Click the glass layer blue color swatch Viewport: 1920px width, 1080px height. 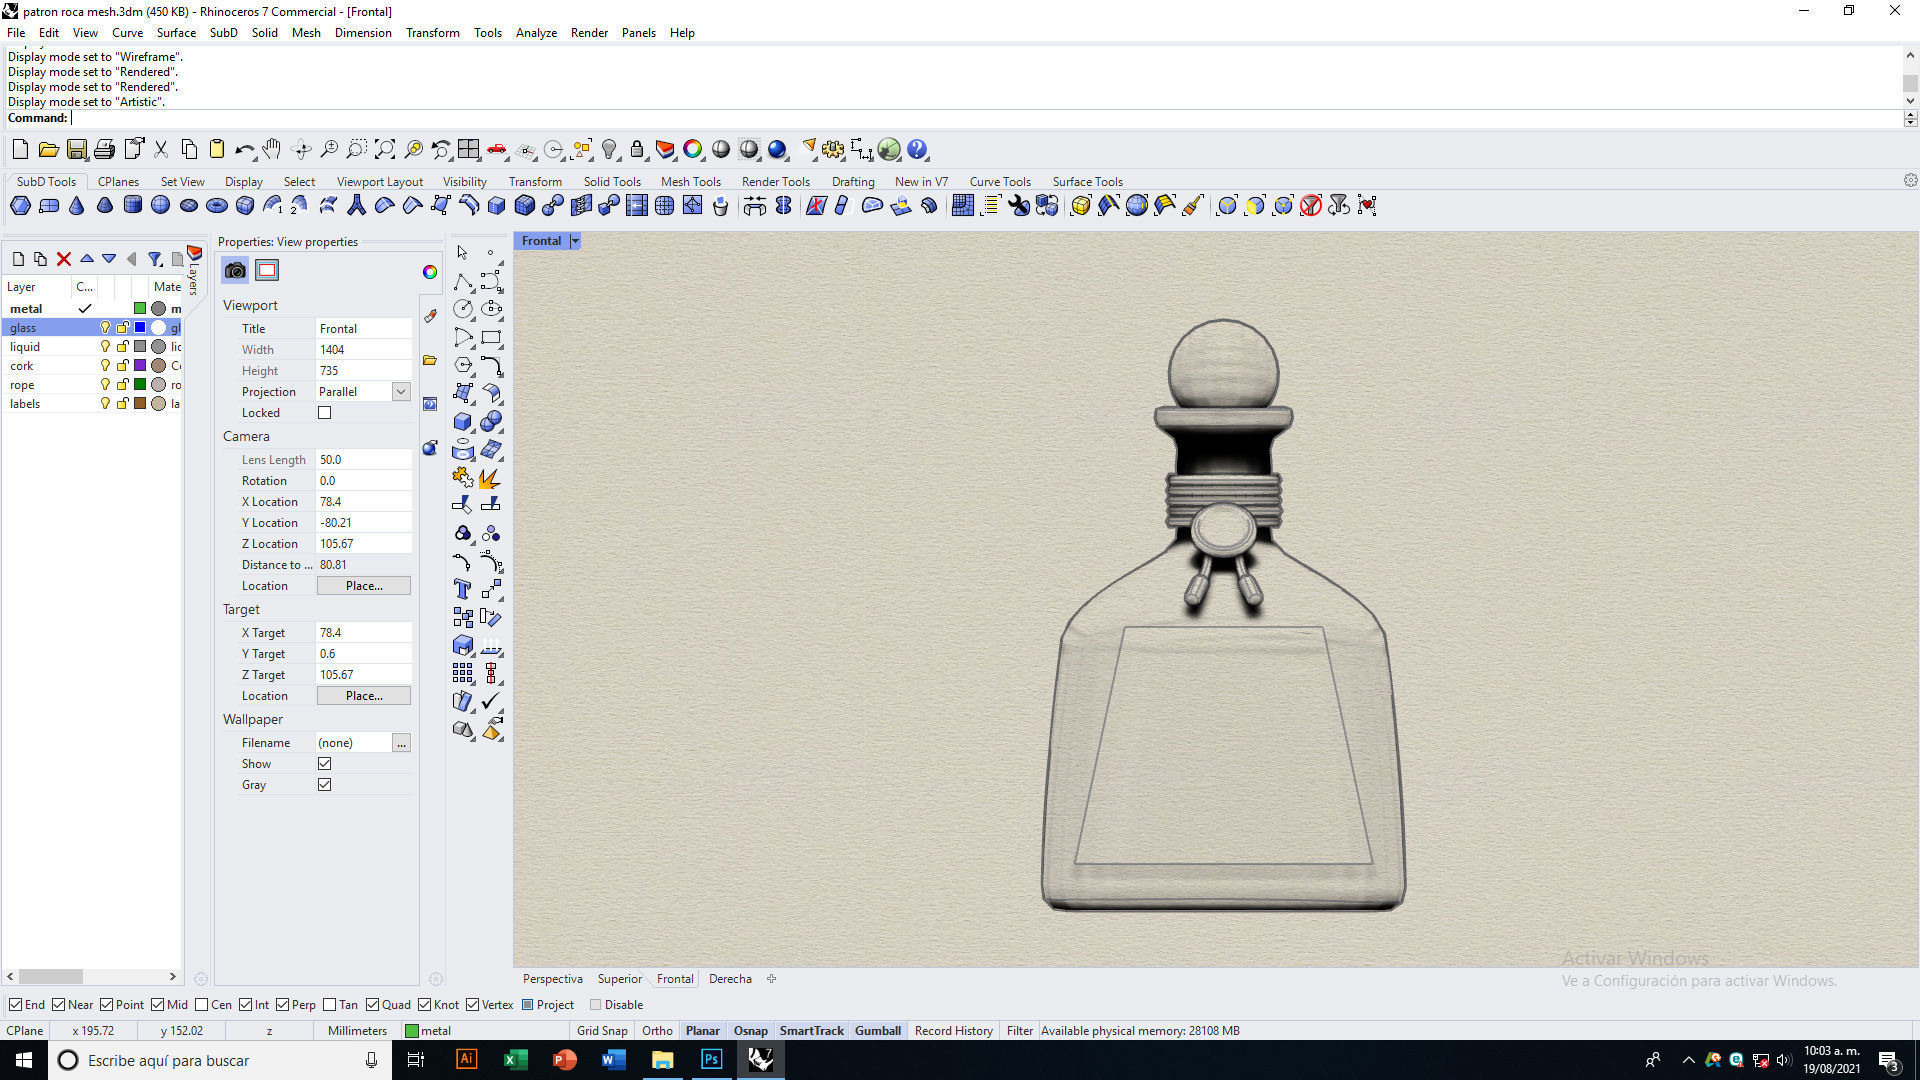coord(140,328)
